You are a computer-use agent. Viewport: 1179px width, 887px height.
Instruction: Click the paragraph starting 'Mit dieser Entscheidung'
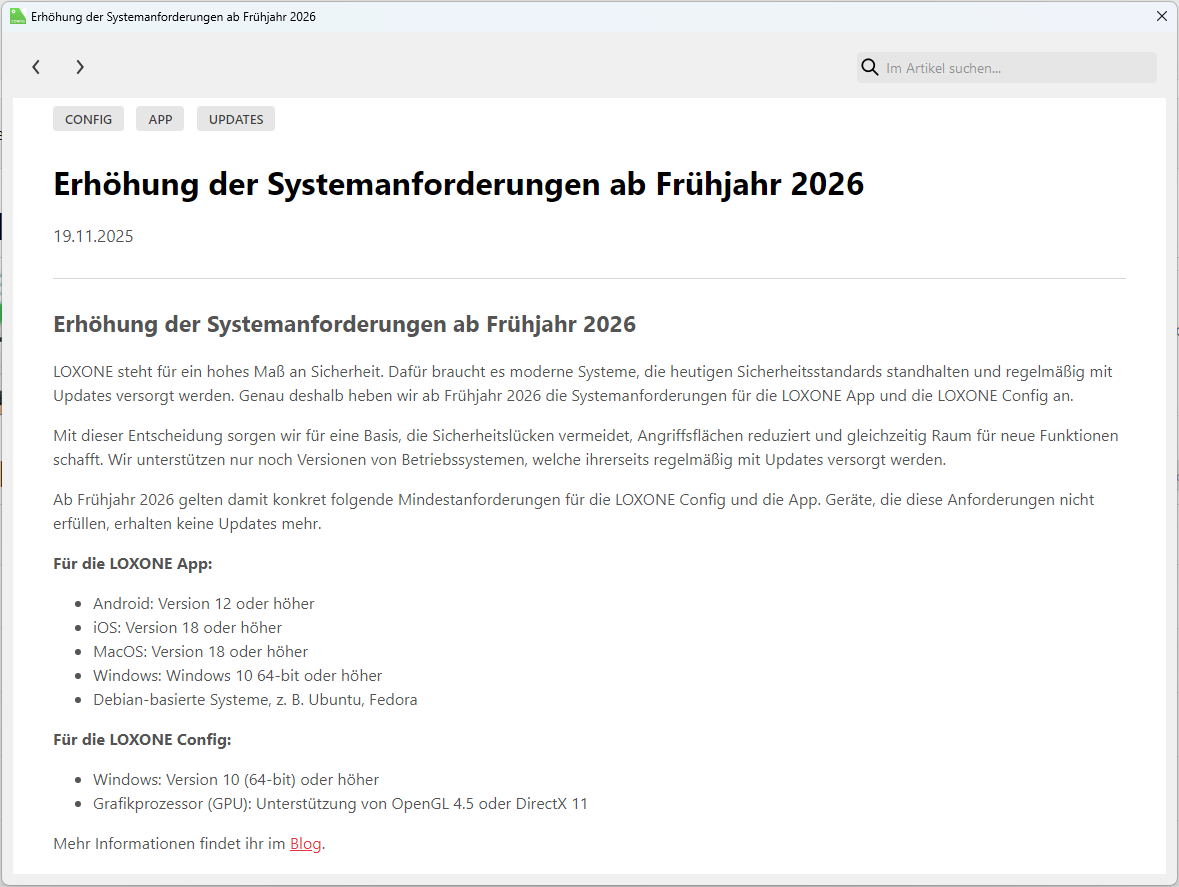[586, 447]
